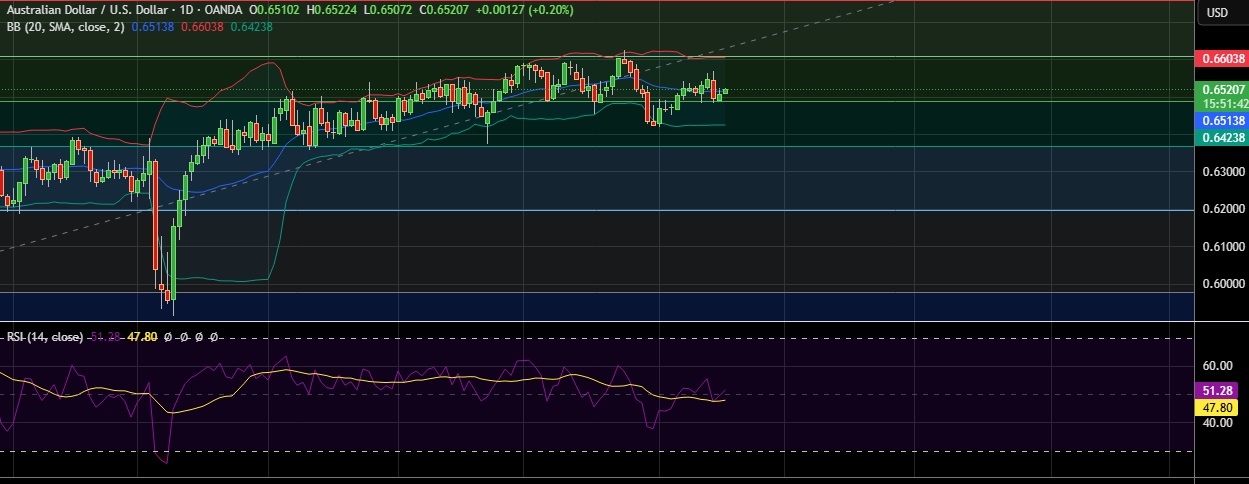The image size is (1249, 484).
Task: Click the 0.62000 price scale tick
Action: tap(1222, 209)
